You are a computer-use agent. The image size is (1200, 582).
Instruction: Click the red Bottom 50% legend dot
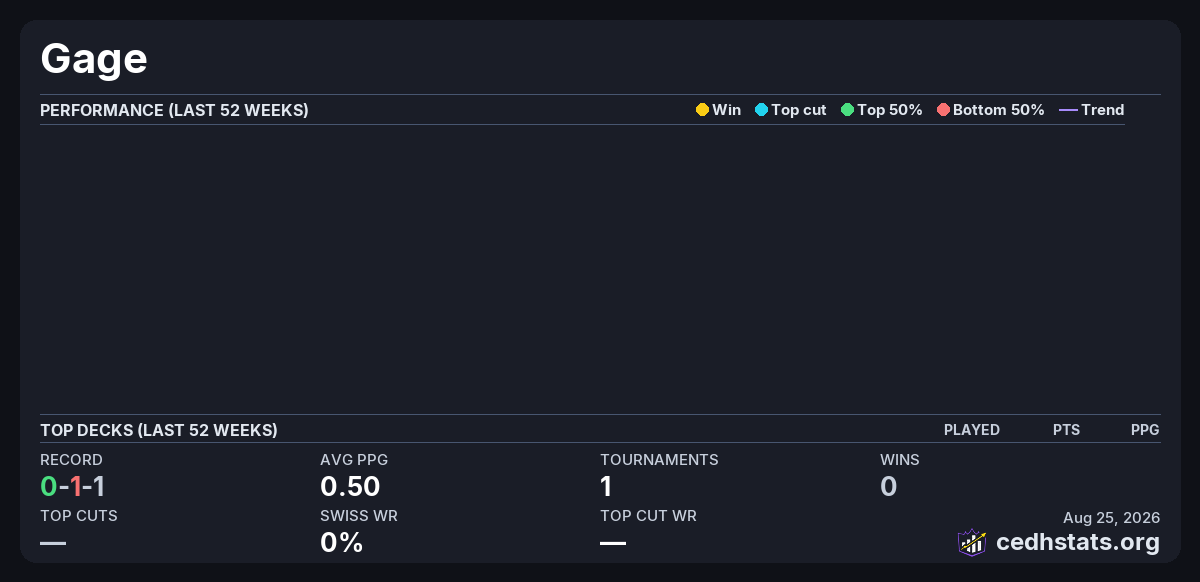[x=943, y=110]
